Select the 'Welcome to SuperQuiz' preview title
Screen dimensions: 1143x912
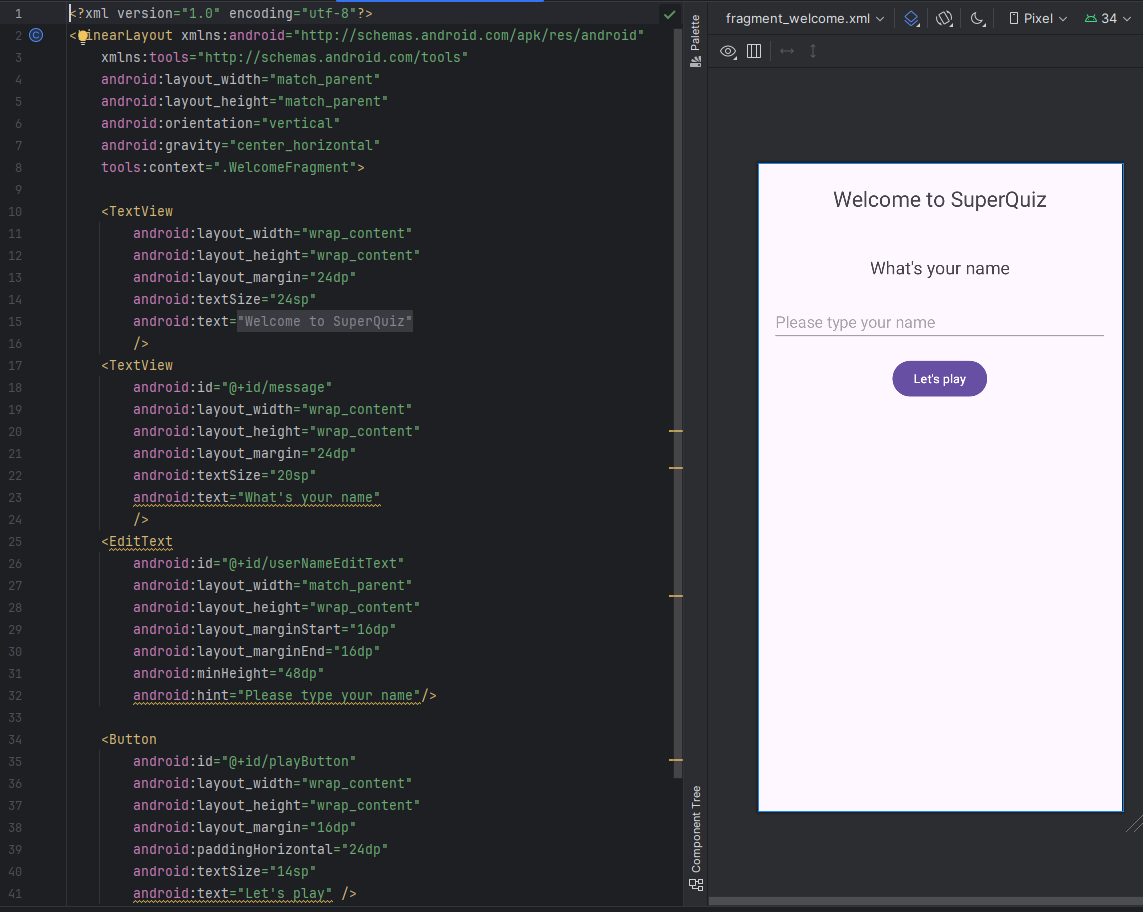click(939, 199)
